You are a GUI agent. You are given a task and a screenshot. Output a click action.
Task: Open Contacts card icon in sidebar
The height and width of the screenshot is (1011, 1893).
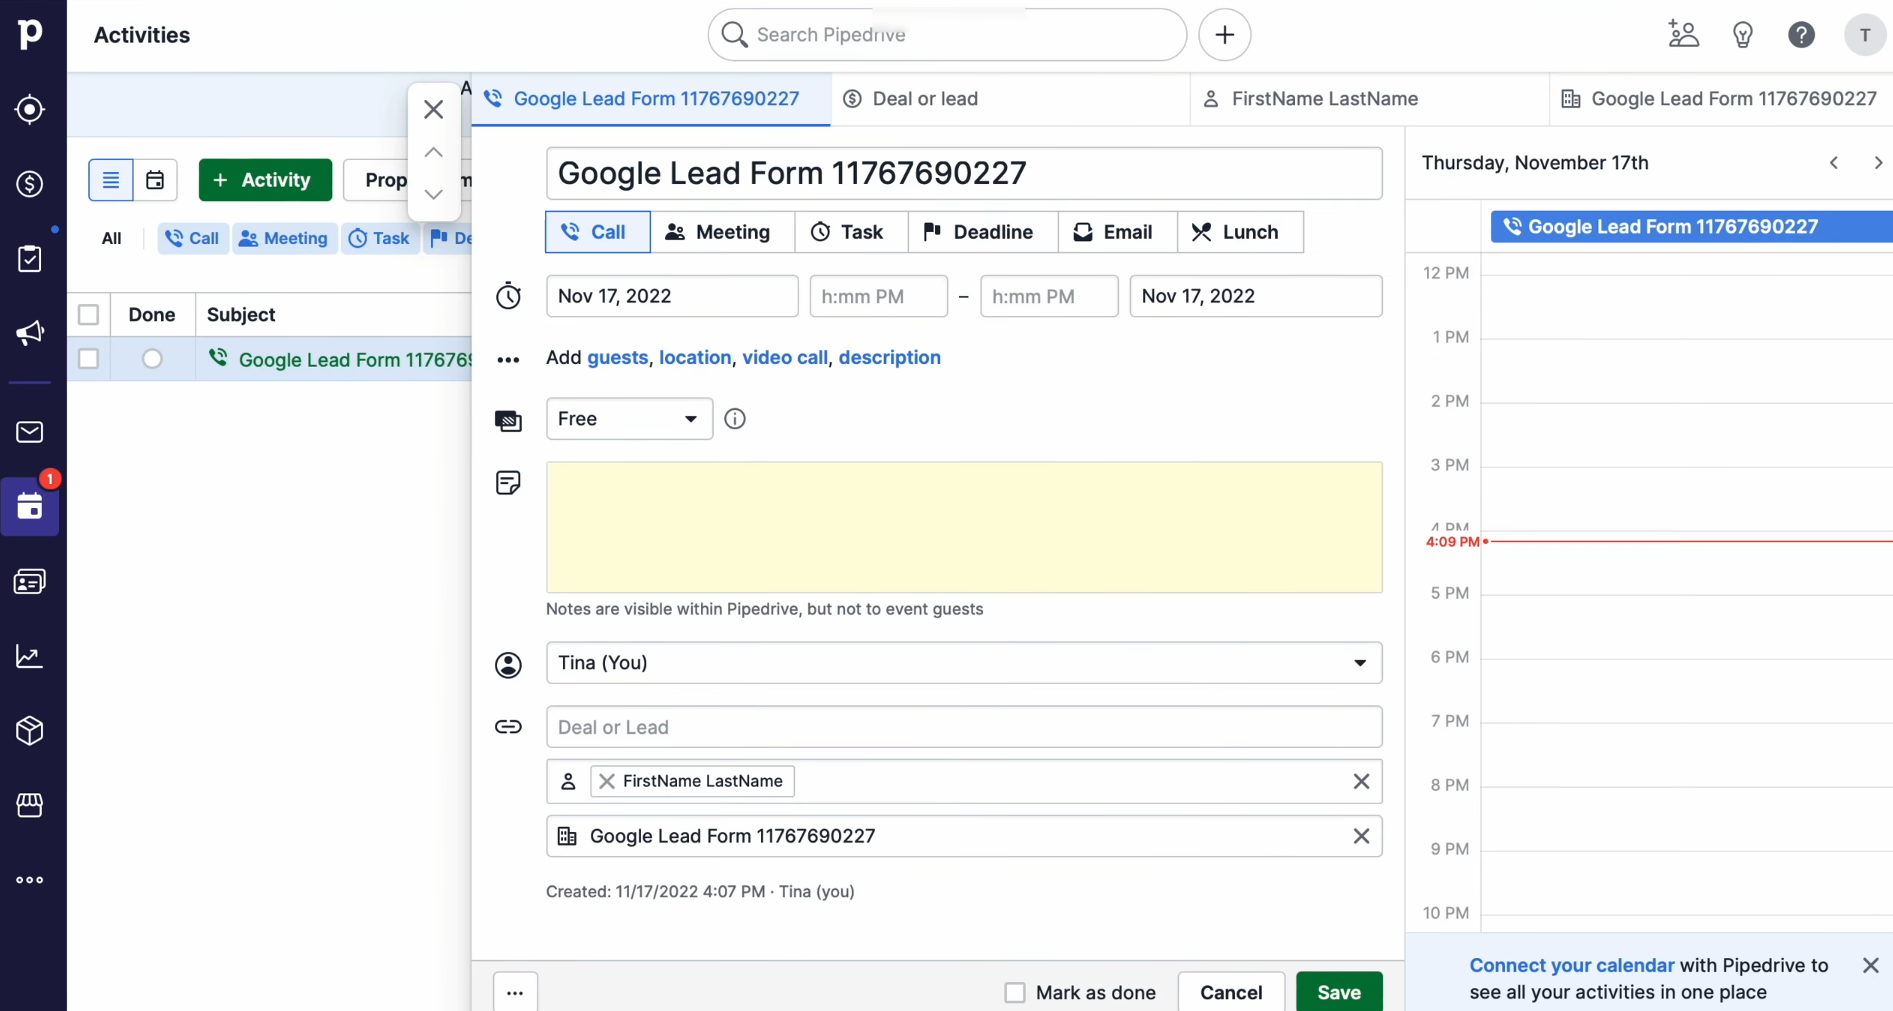[30, 582]
